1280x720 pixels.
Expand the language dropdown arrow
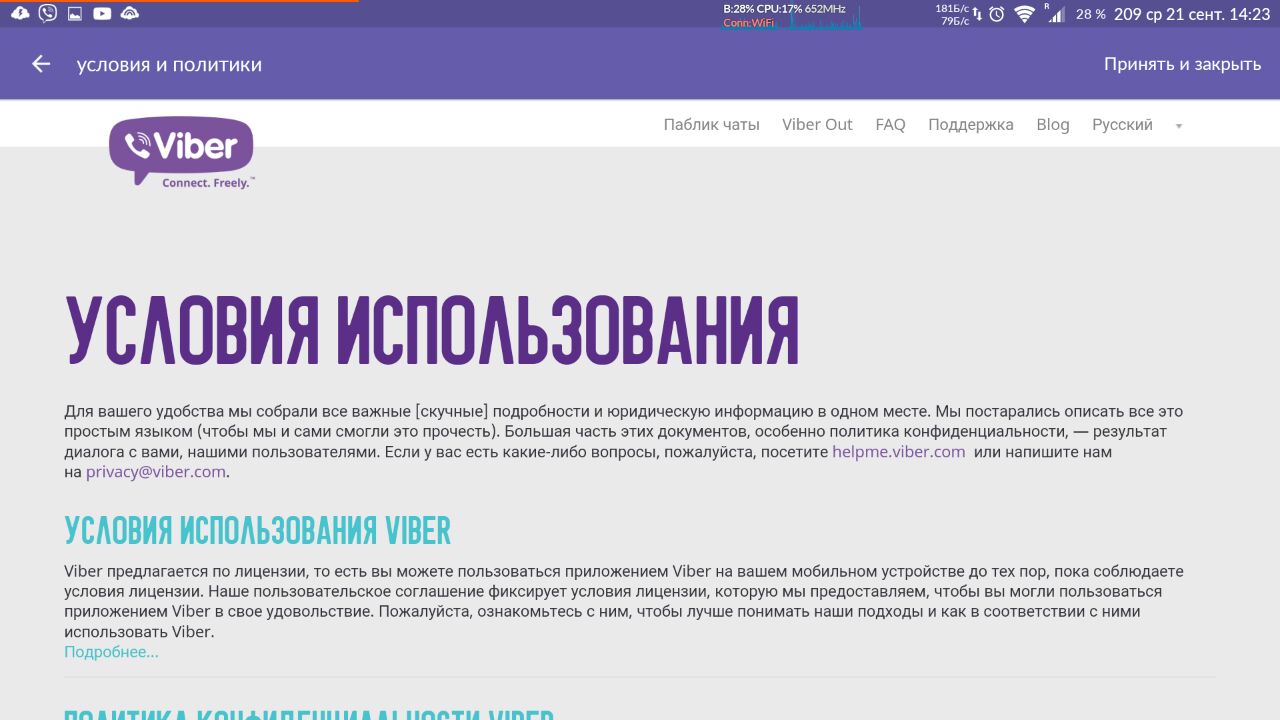[x=1179, y=126]
